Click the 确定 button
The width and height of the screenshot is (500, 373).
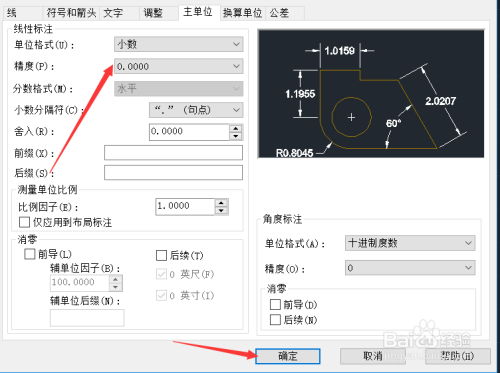point(288,356)
